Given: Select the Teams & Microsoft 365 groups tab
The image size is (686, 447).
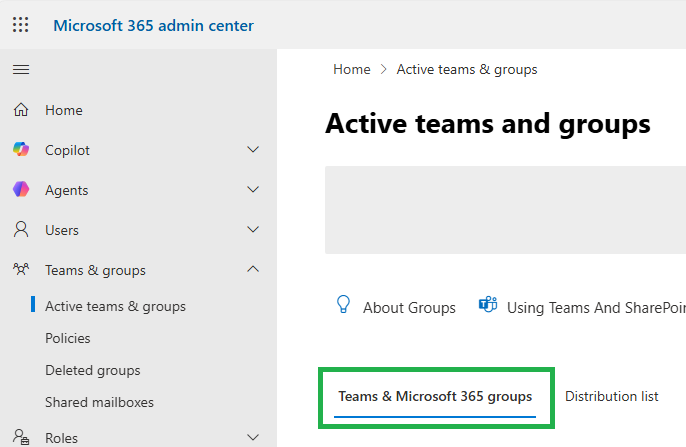Looking at the screenshot, I should coord(435,397).
